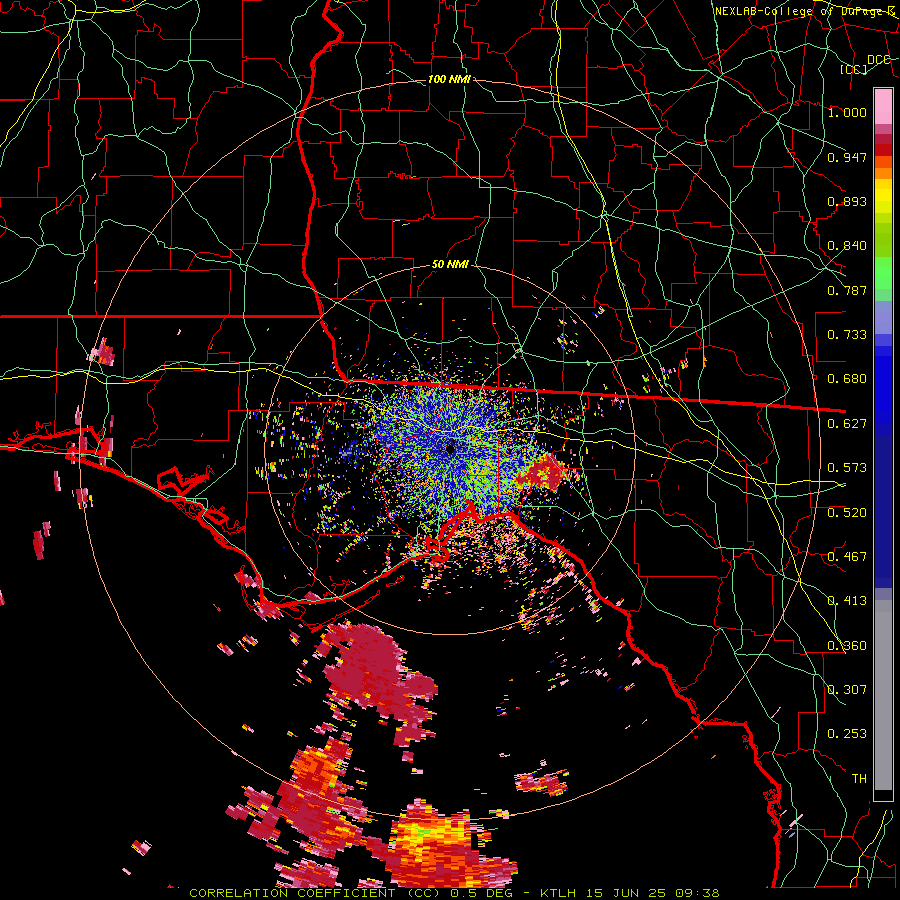Click the 0.467 scale value
This screenshot has height=900, width=900.
coord(847,557)
